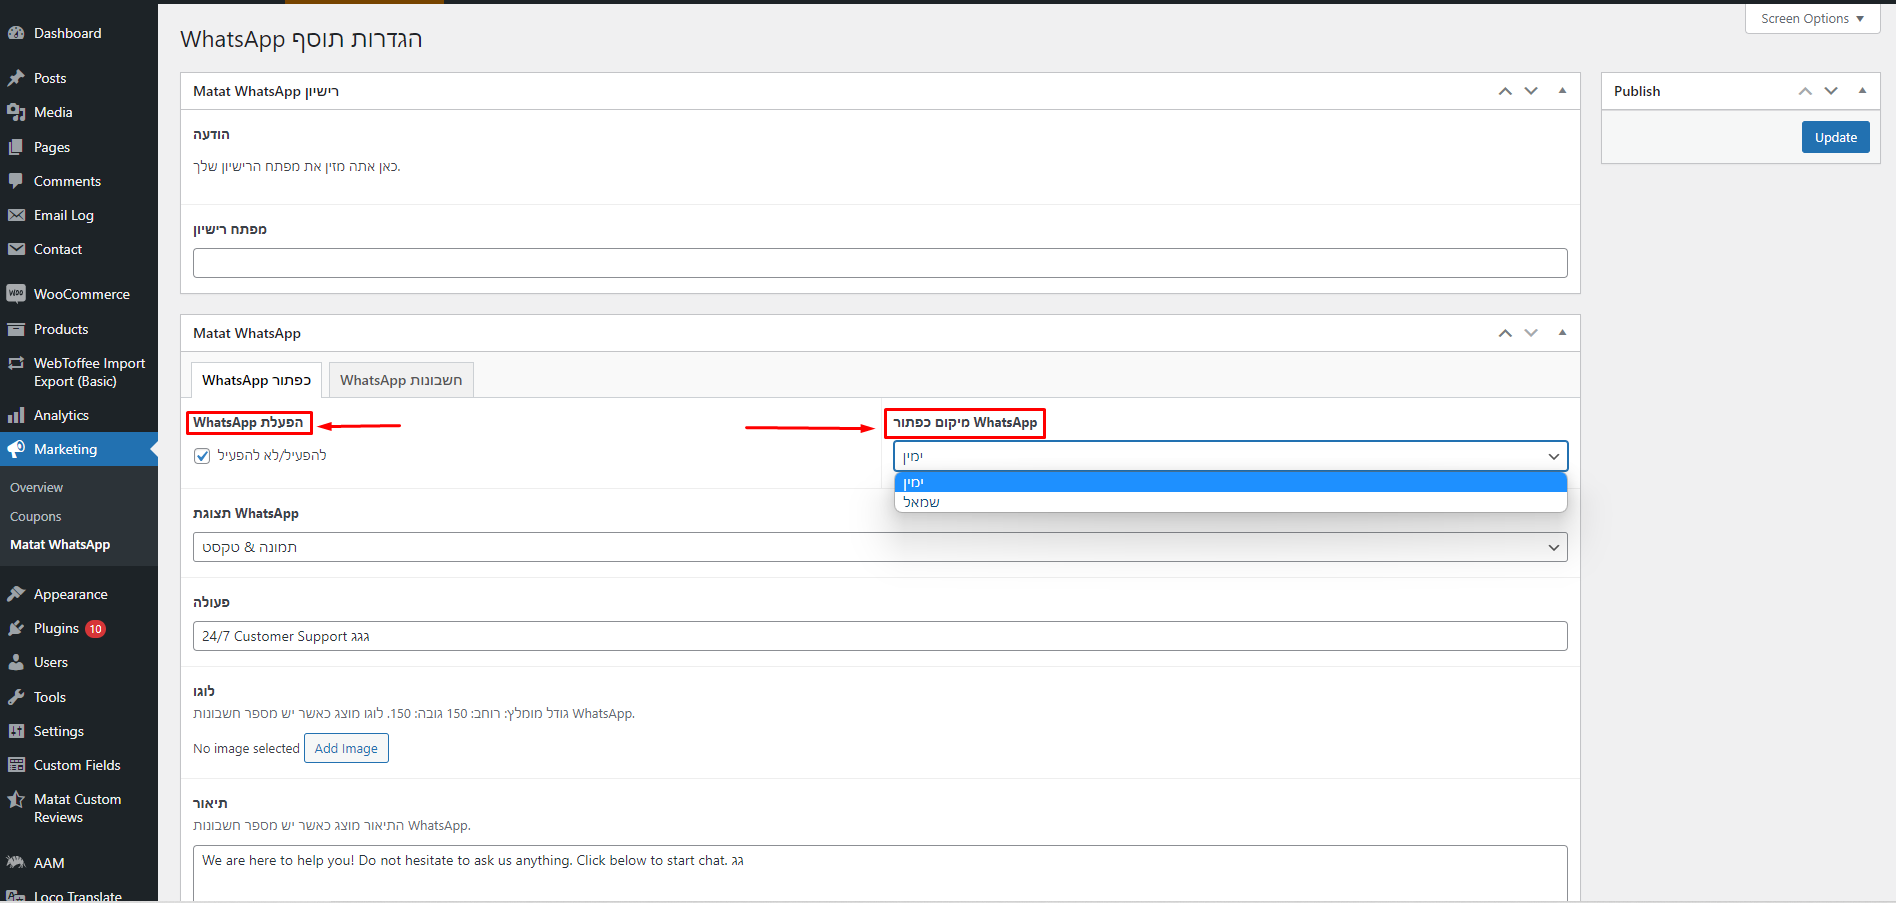Open the Coupons submenu item
1896x903 pixels.
36,517
